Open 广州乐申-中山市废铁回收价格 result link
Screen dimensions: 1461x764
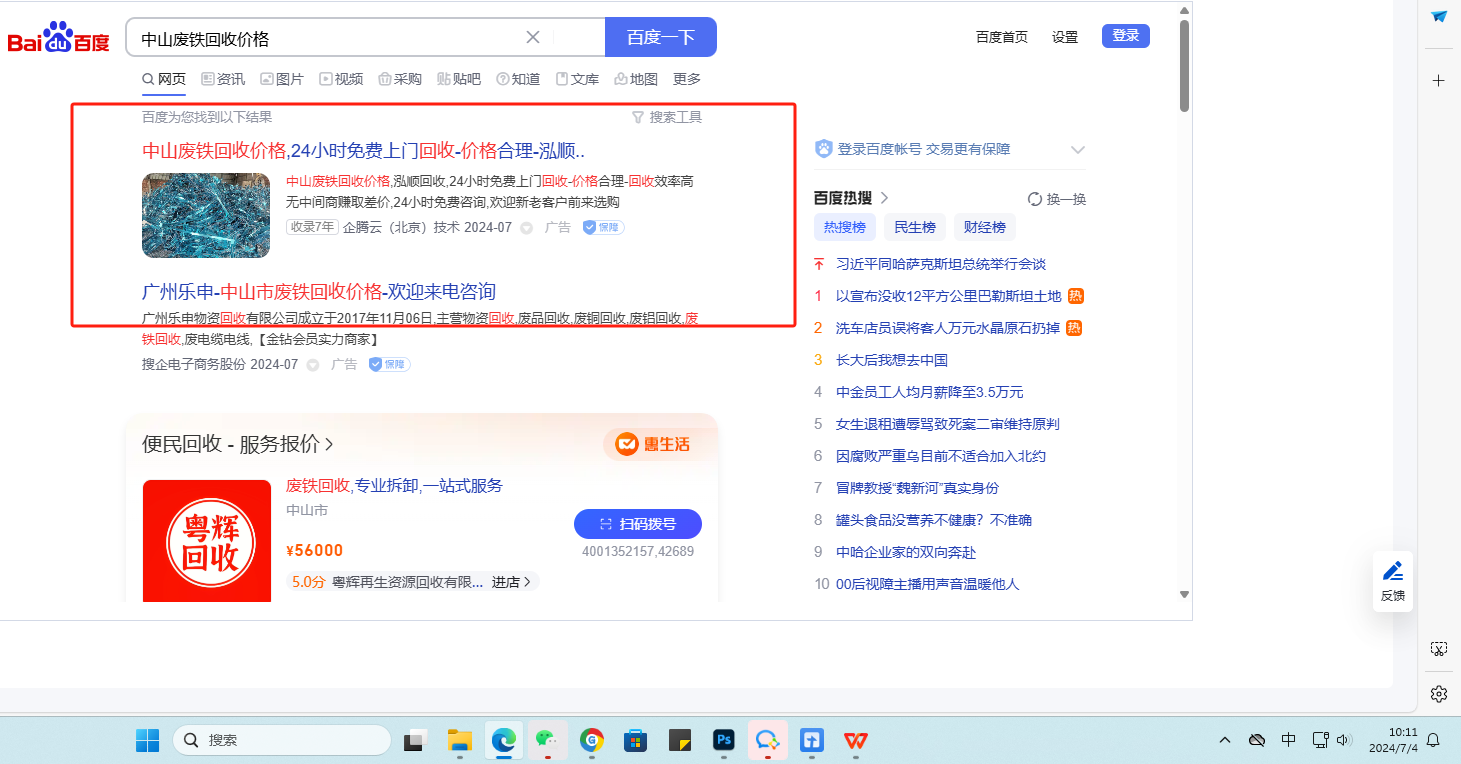319,292
